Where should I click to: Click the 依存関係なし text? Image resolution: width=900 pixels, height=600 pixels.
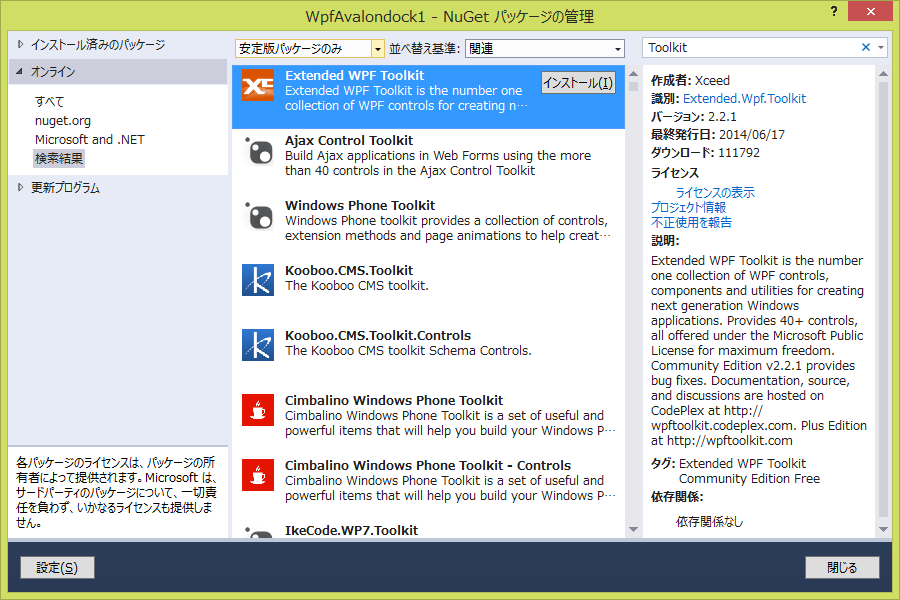[x=709, y=521]
